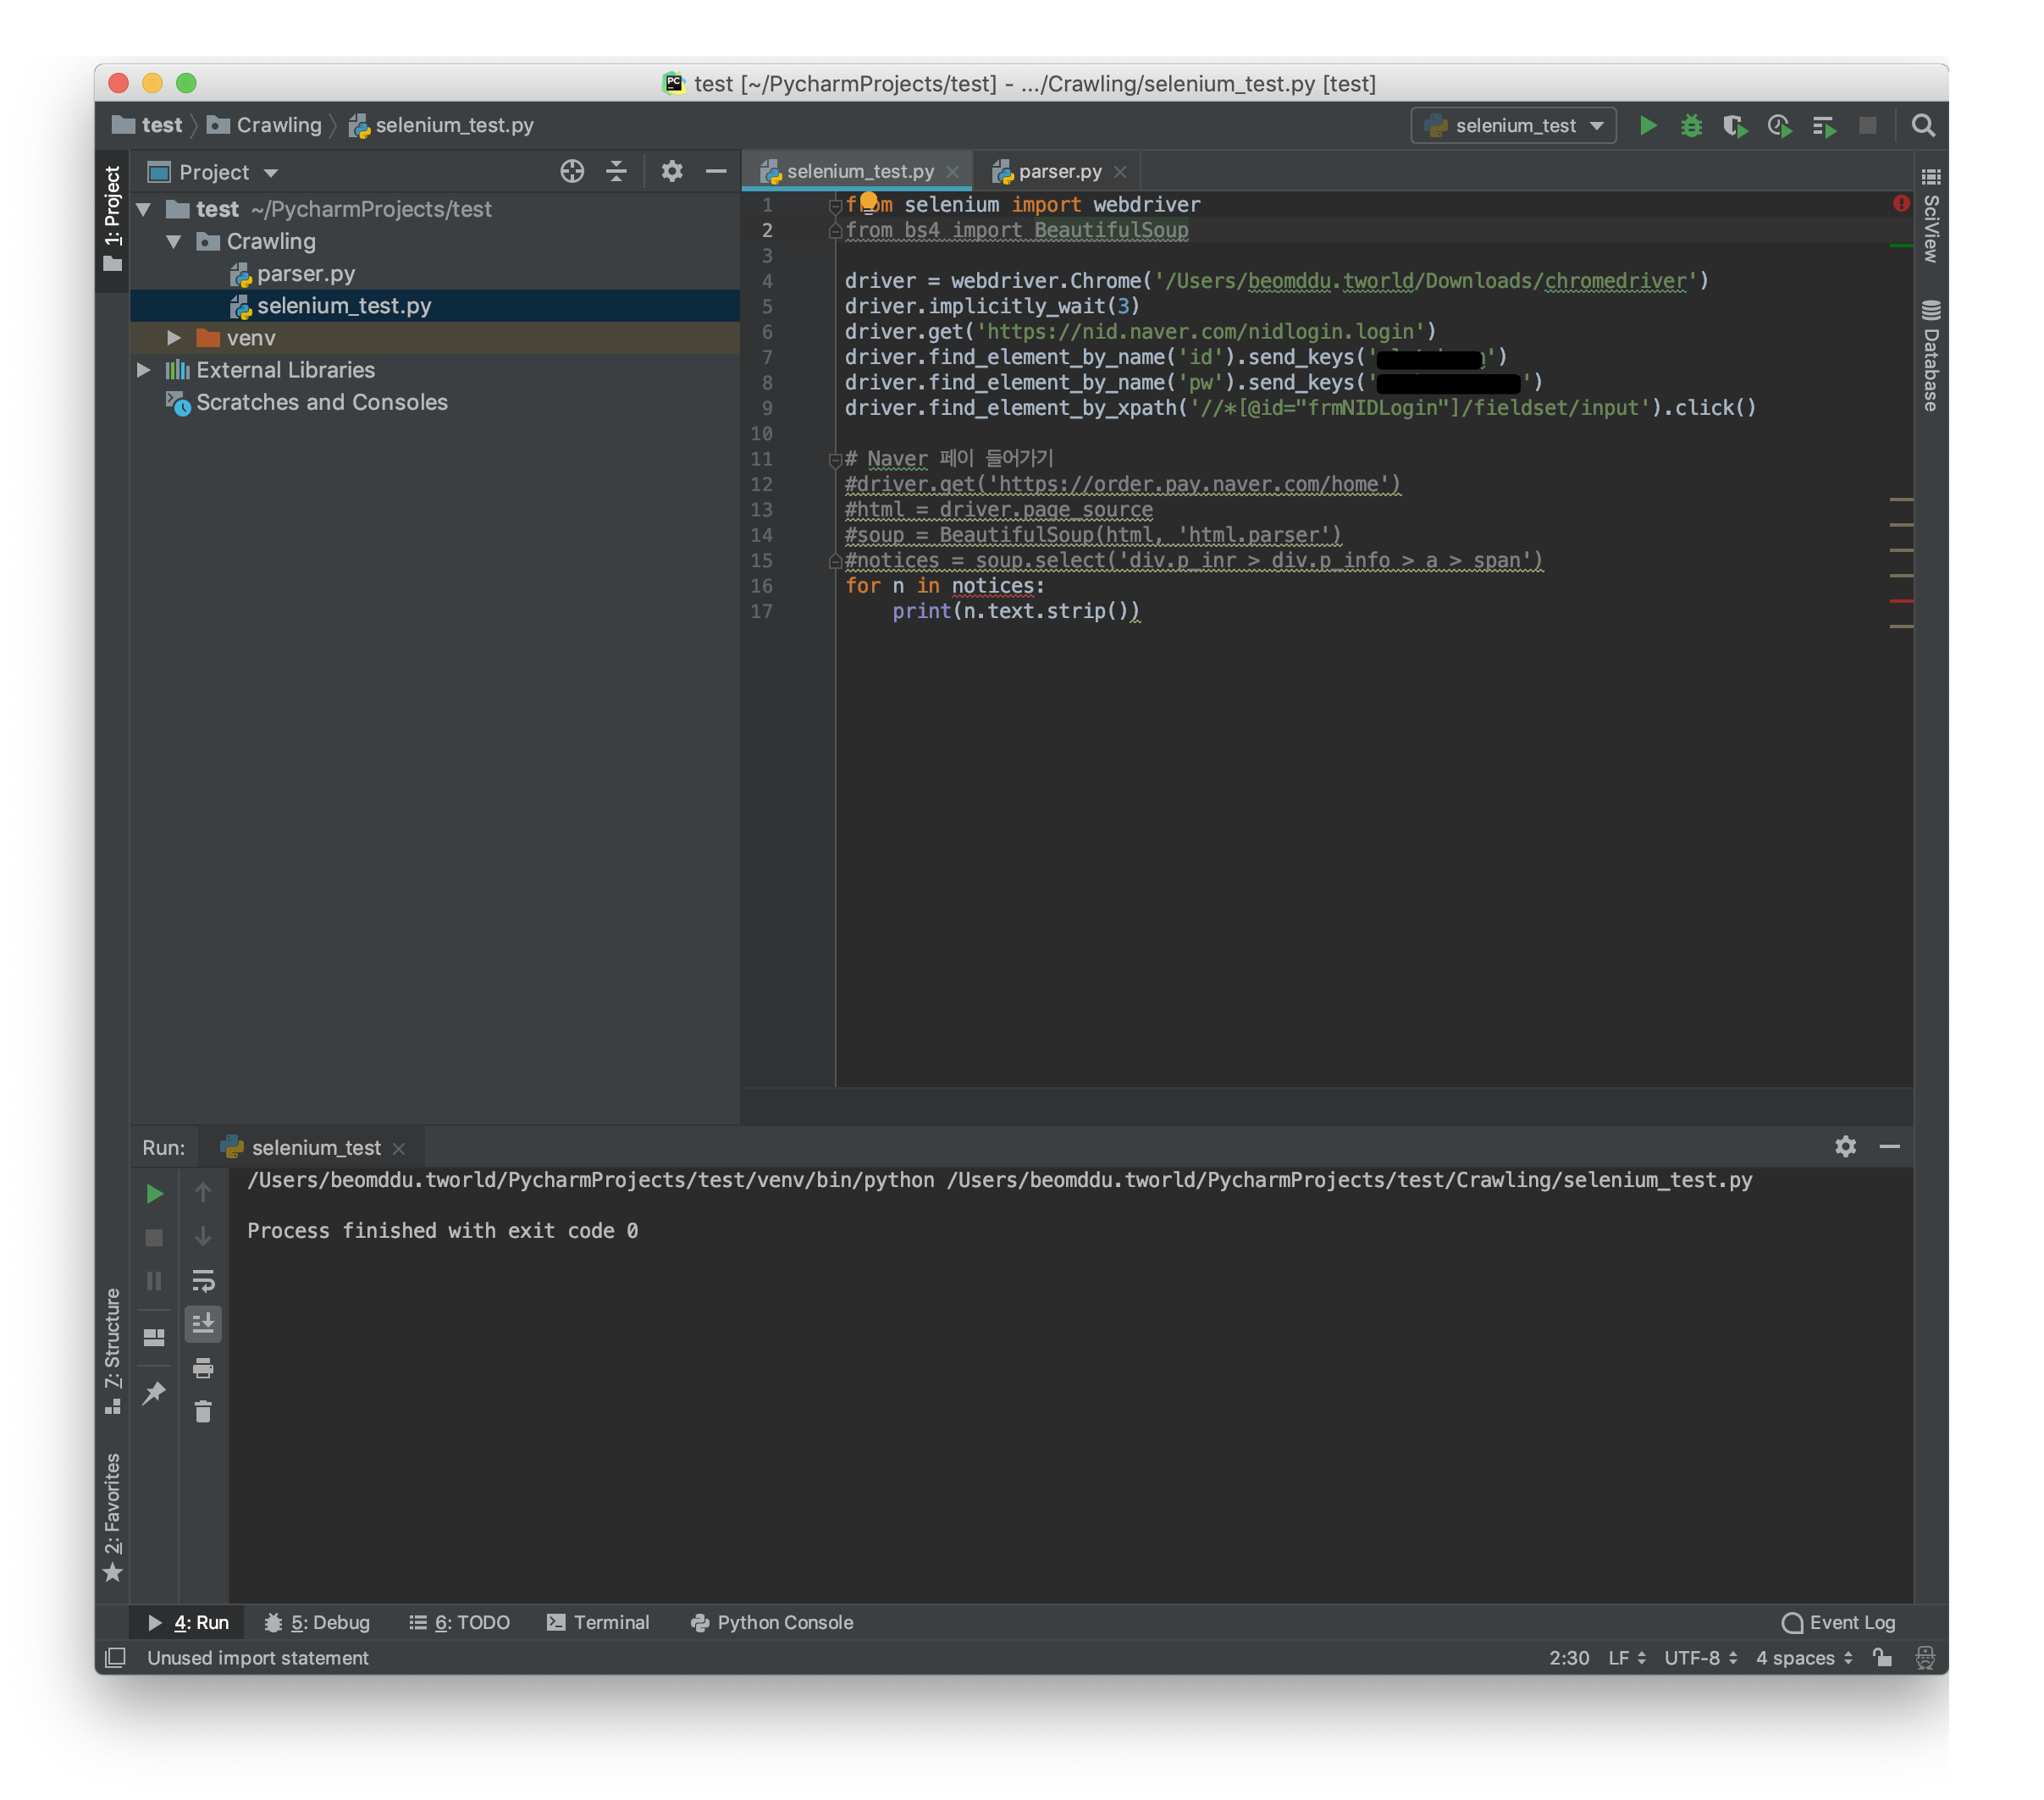Screen dimensions: 2044x1800
Task: Open the Debug tool window tab
Action: tap(317, 1622)
